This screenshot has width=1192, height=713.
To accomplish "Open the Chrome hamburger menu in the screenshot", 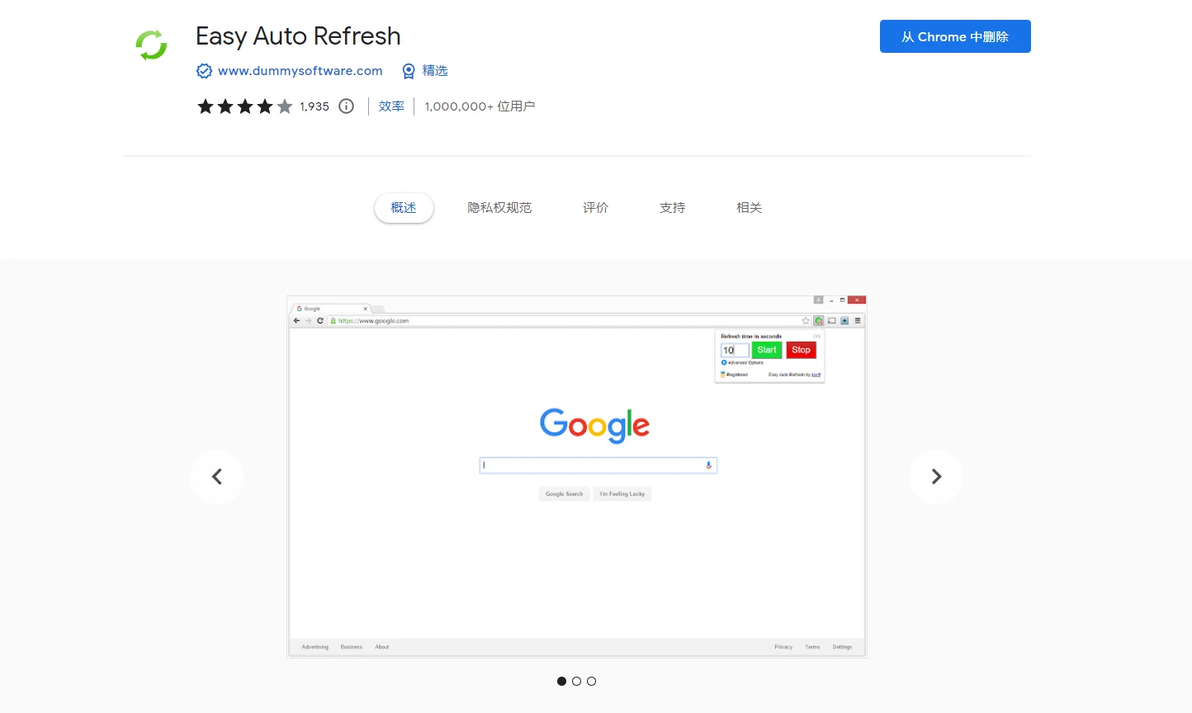I will point(858,321).
